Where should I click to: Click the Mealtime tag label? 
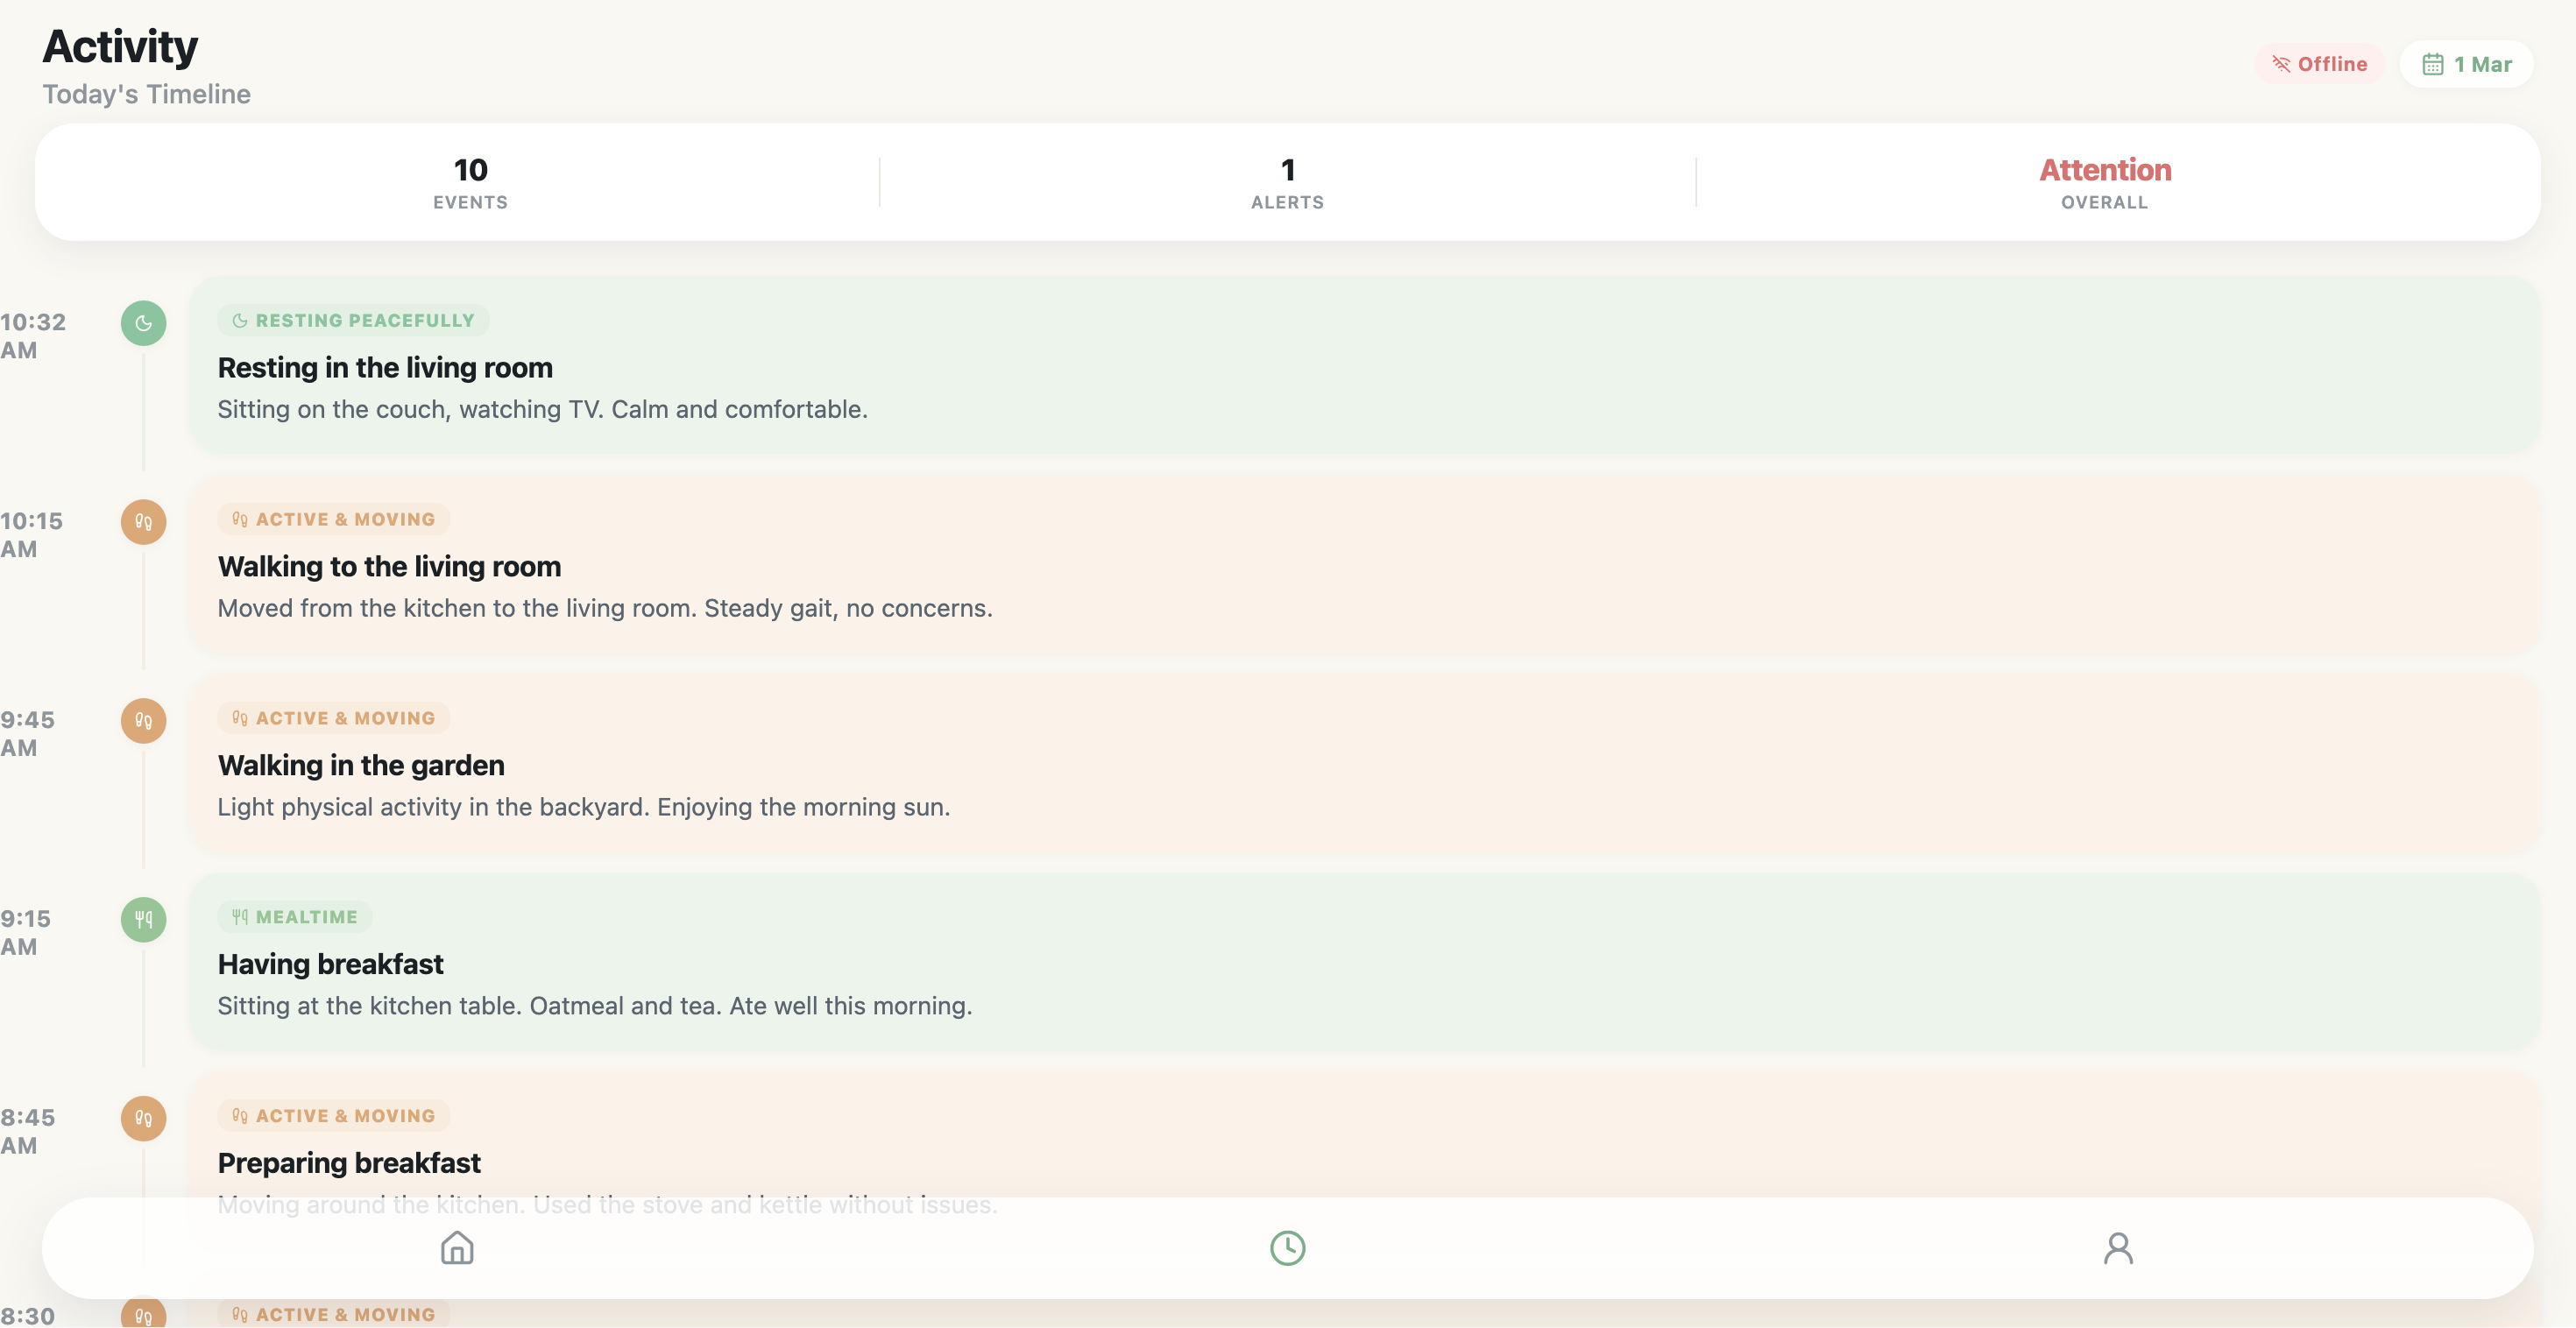(294, 917)
